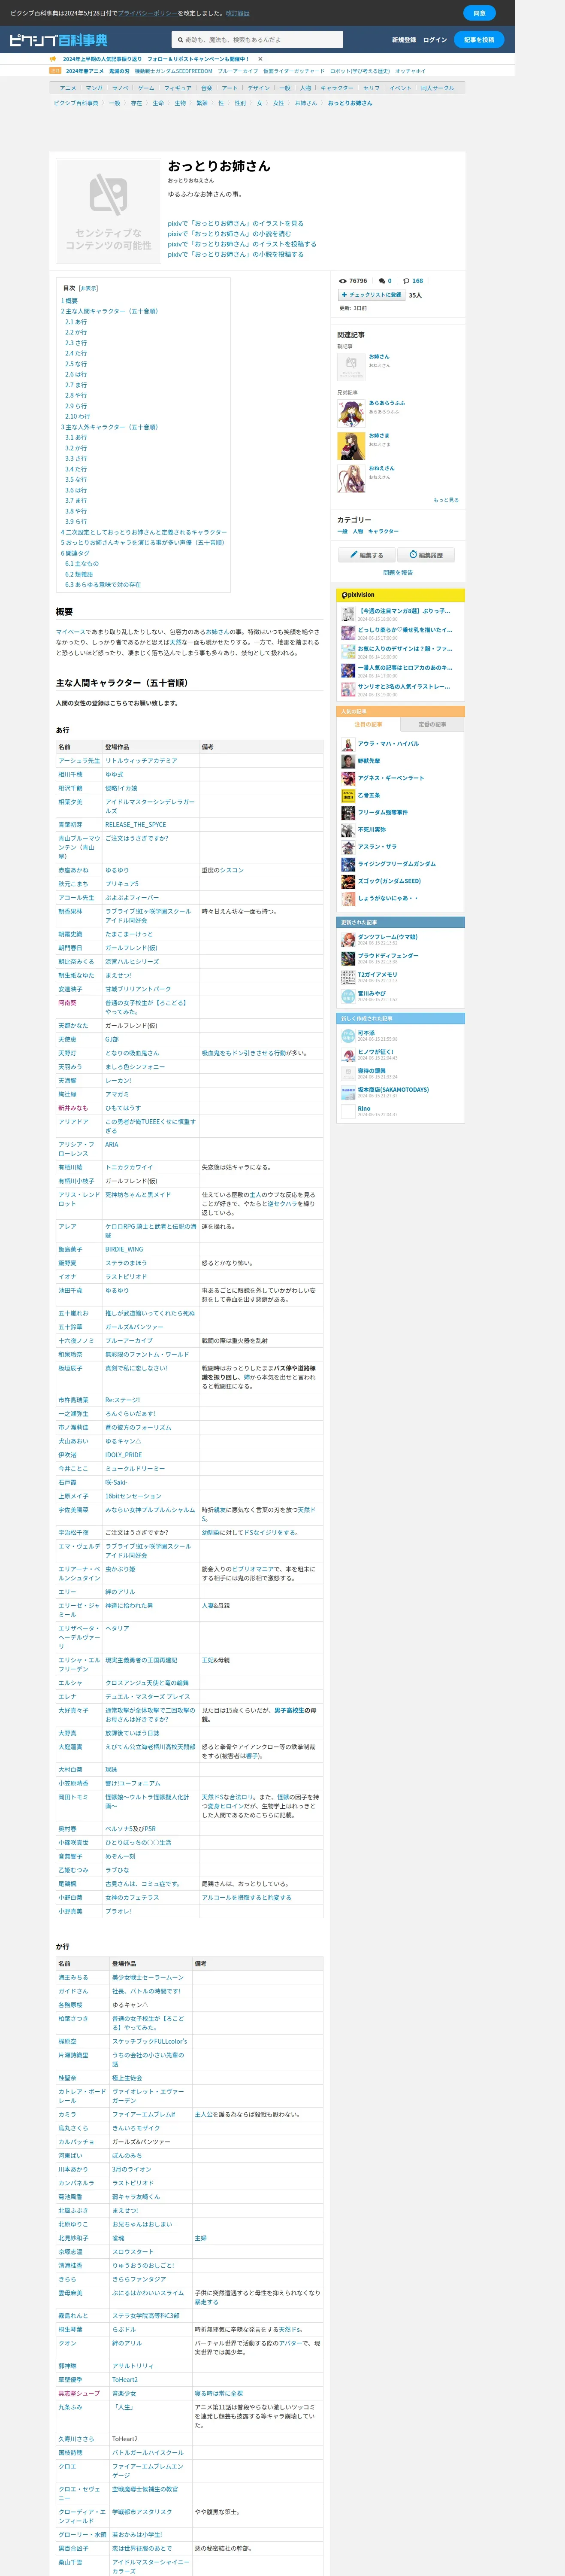Open ダンツフレーム(ウマ娘) thumbnail

(348, 940)
